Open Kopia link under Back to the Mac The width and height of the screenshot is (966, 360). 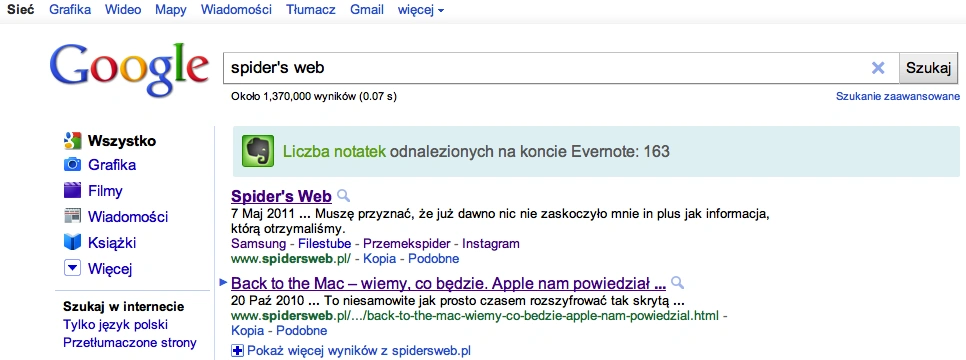(x=247, y=332)
